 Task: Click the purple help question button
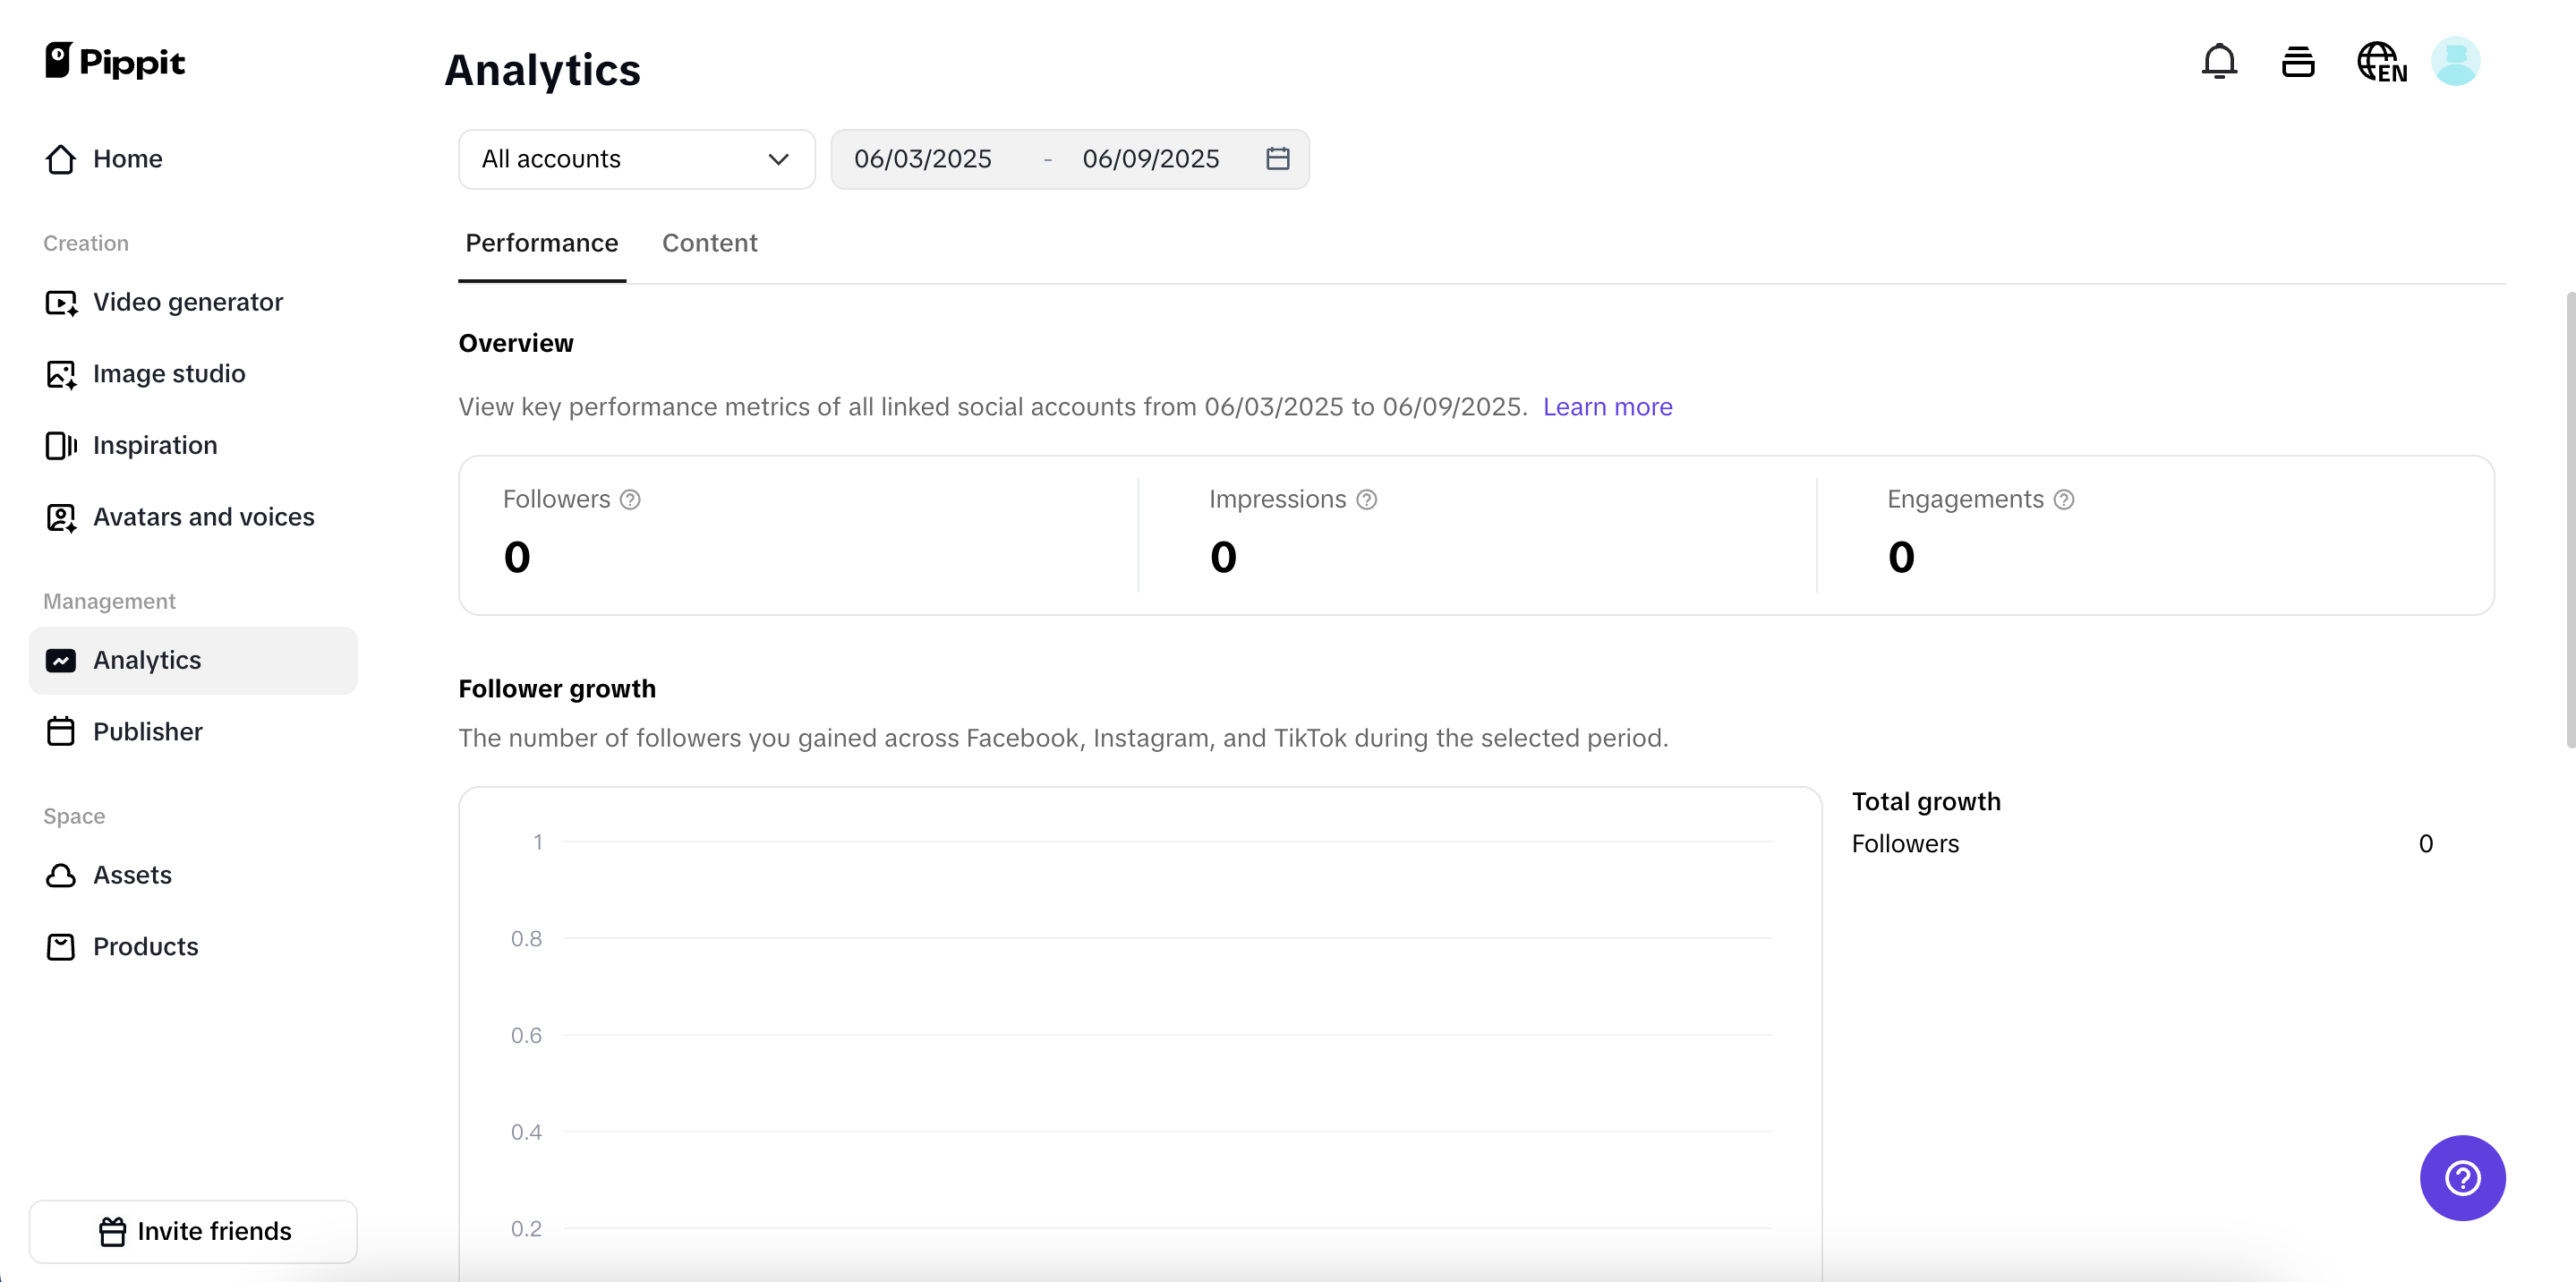pyautogui.click(x=2462, y=1177)
